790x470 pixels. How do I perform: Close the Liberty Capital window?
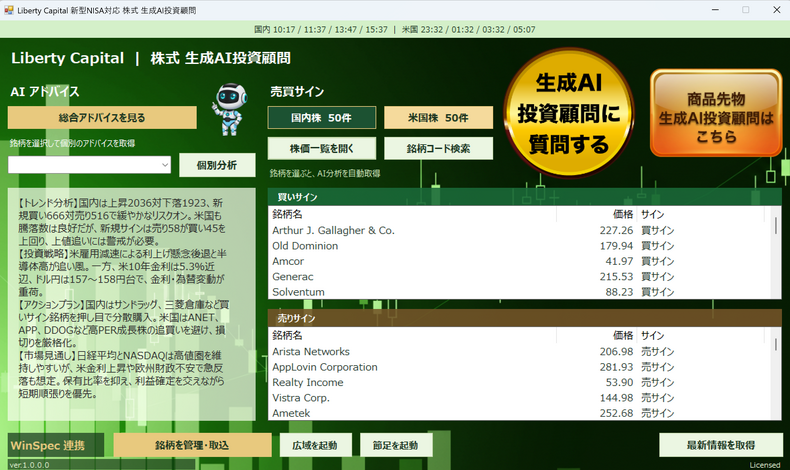coord(776,10)
